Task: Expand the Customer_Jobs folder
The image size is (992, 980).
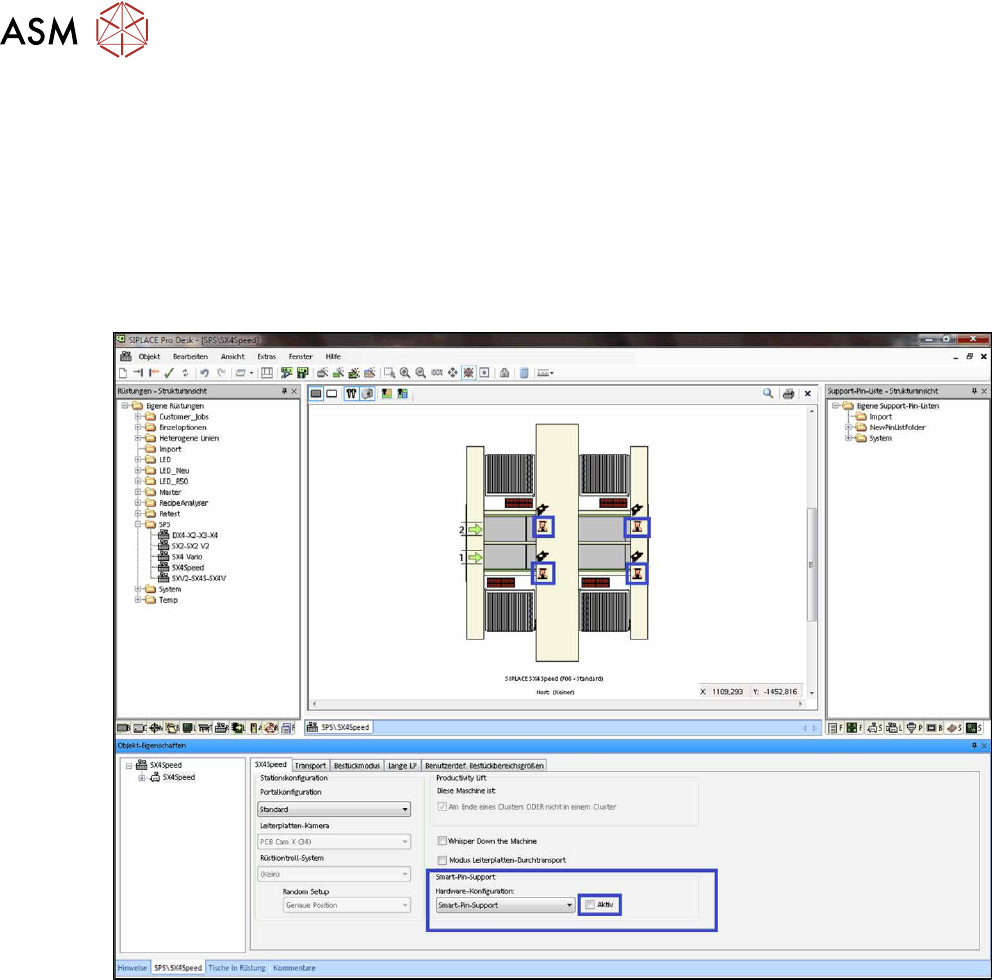Action: point(138,416)
